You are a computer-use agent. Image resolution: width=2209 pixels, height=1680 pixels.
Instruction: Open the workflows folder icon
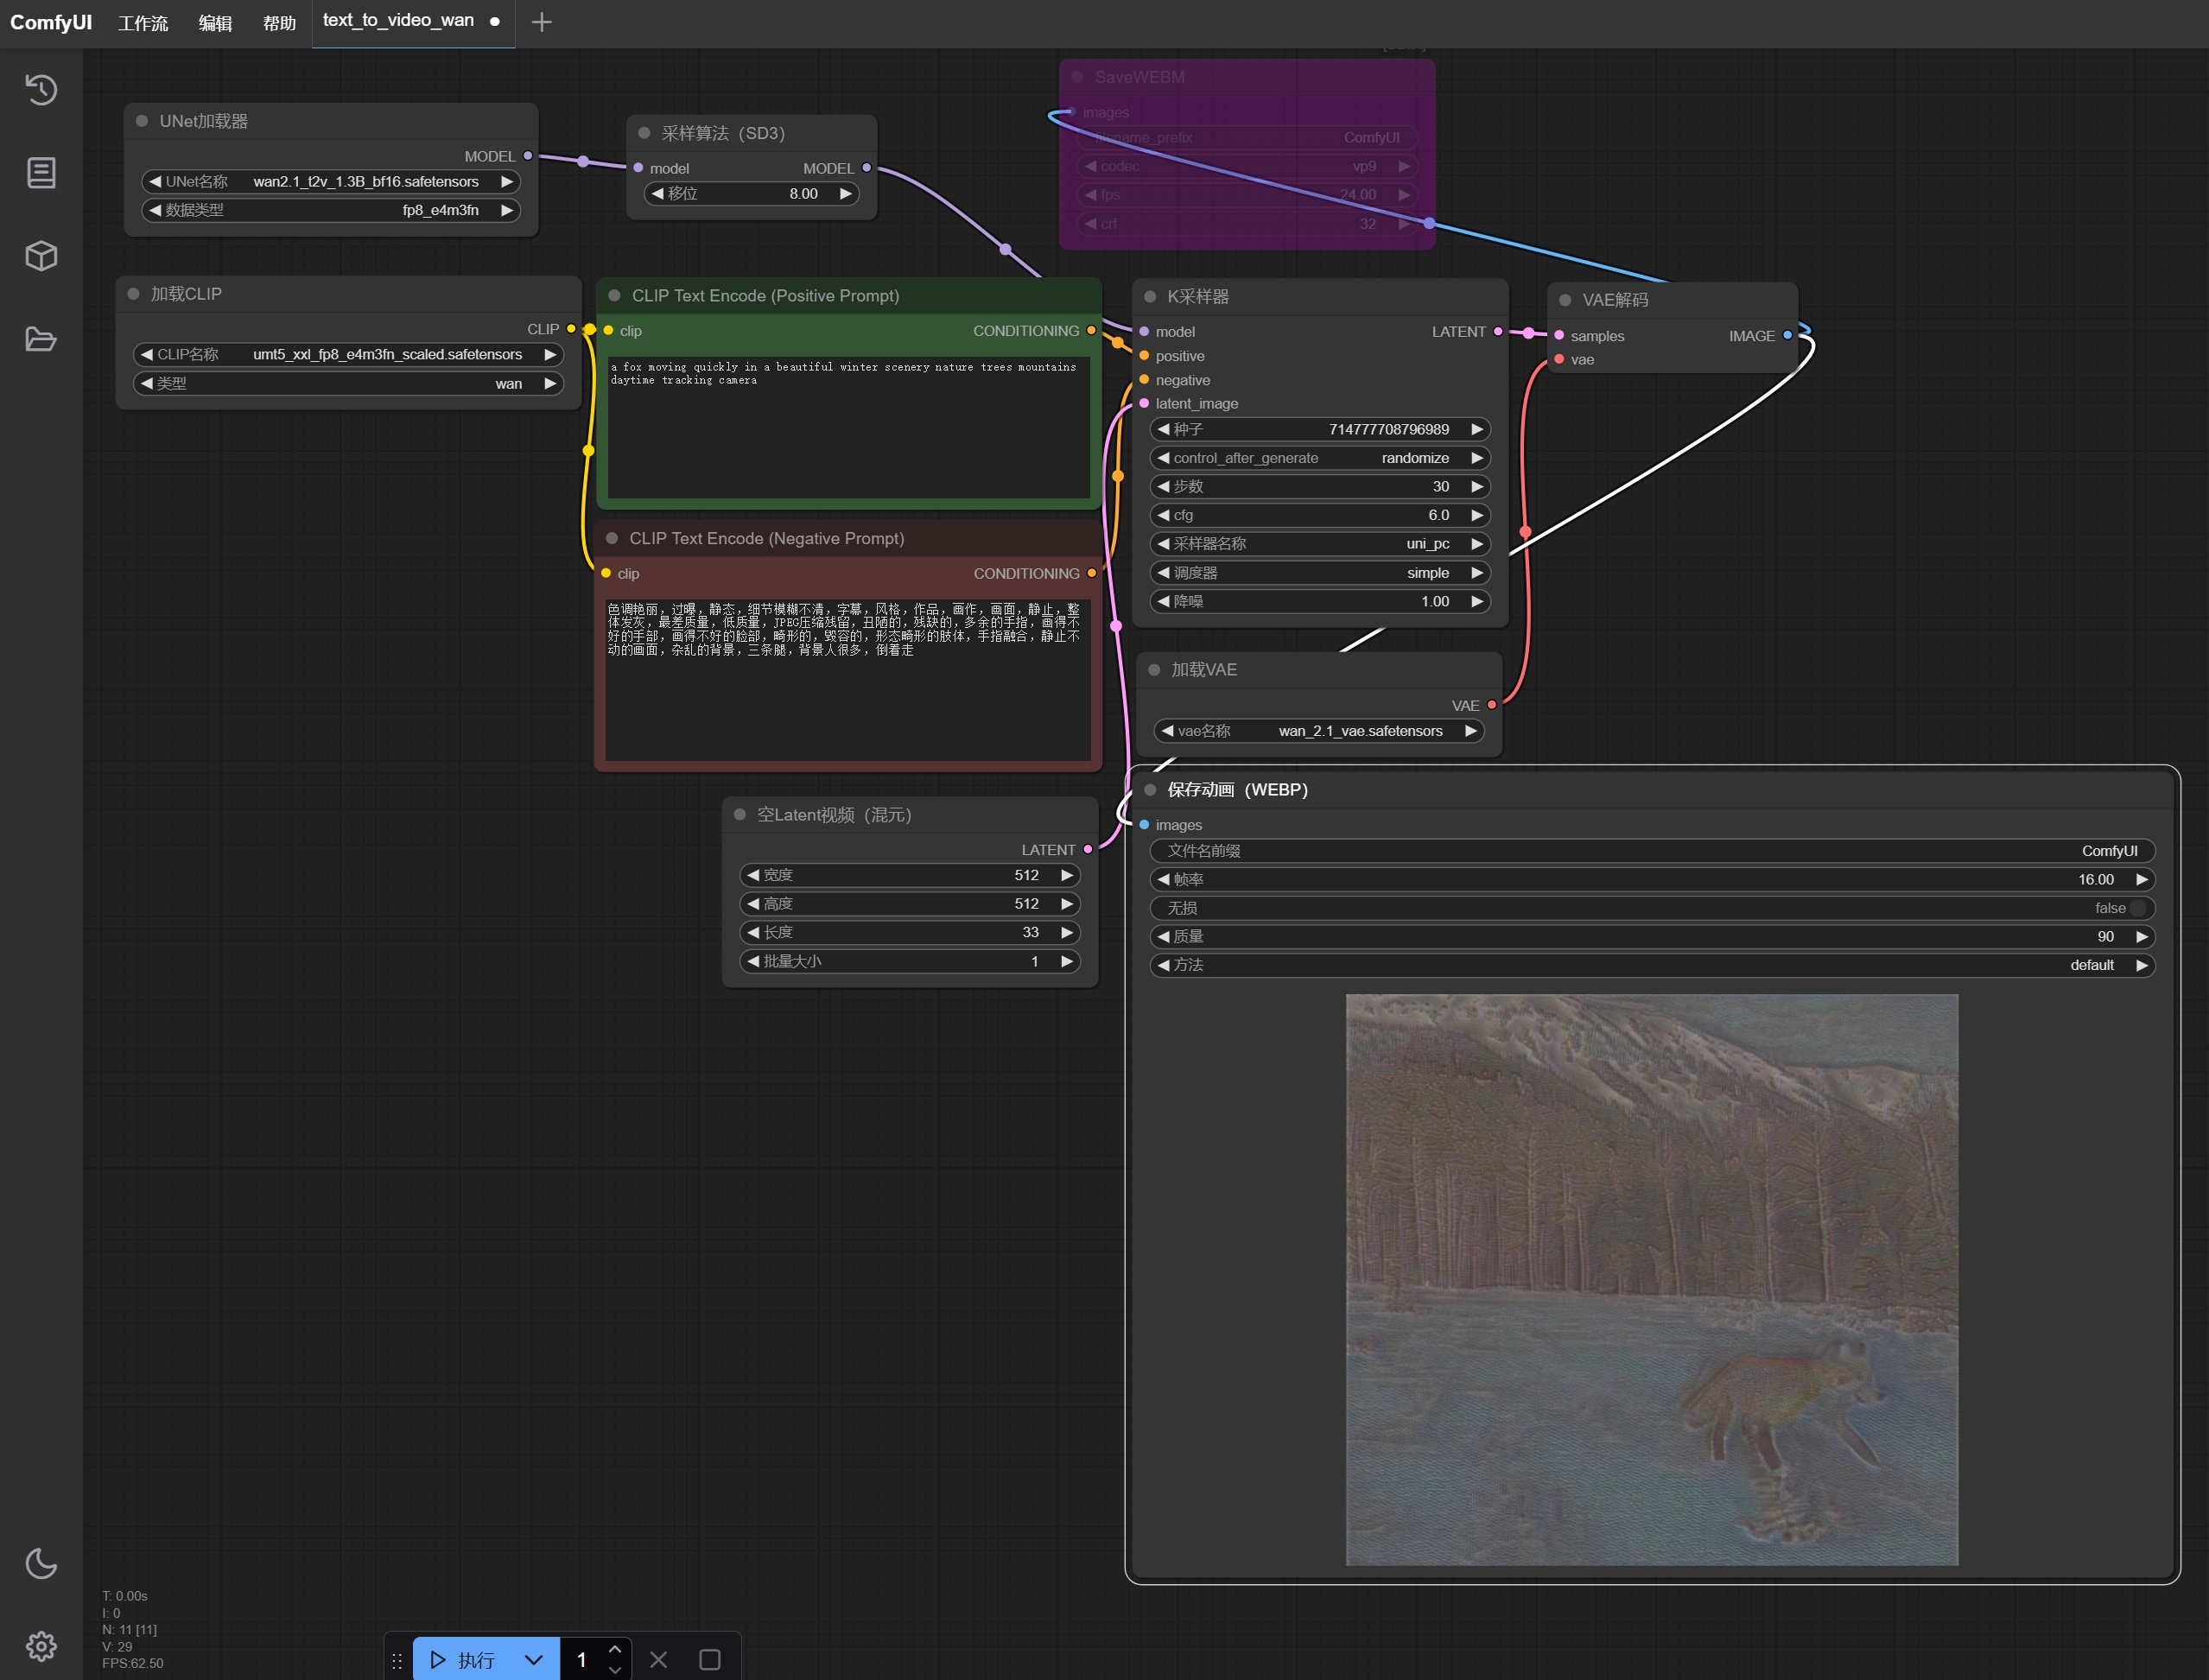pyautogui.click(x=41, y=339)
